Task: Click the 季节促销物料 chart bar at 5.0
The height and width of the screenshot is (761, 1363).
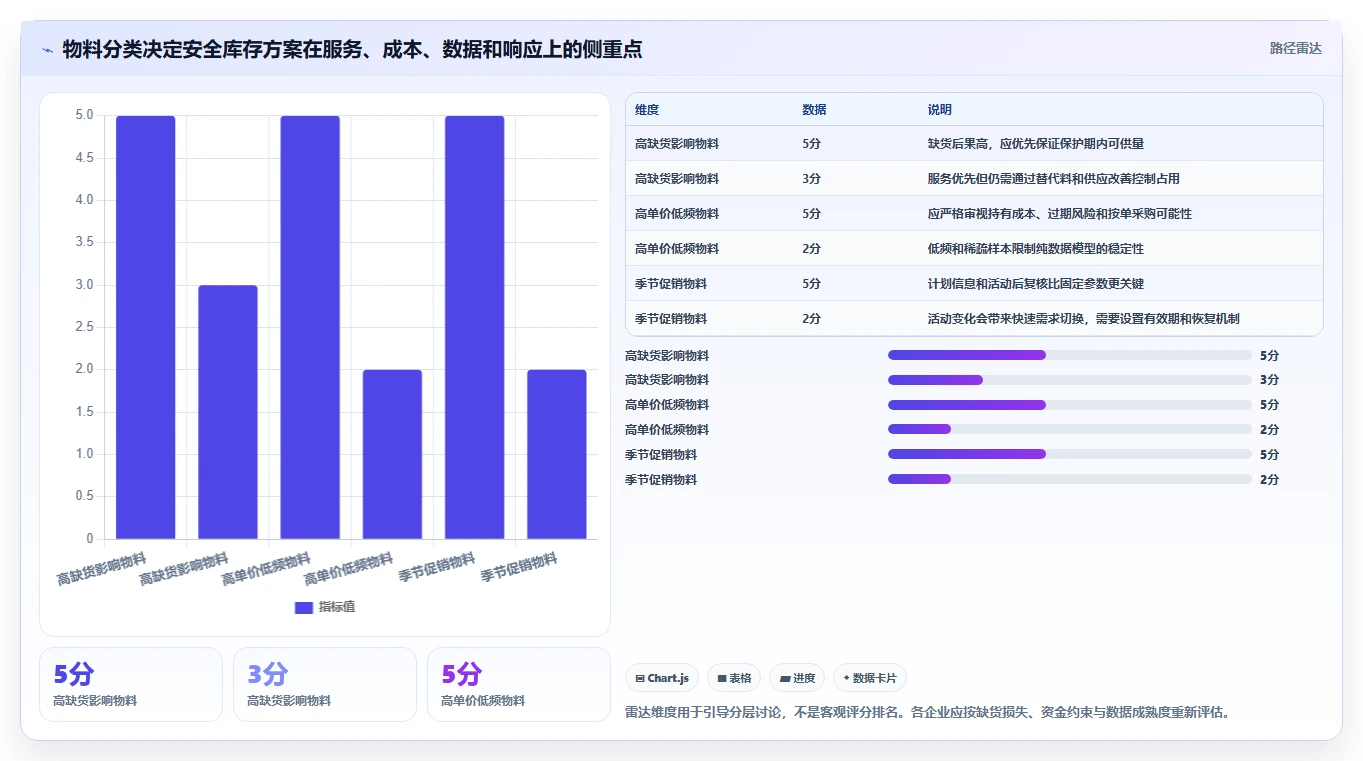Action: (474, 327)
